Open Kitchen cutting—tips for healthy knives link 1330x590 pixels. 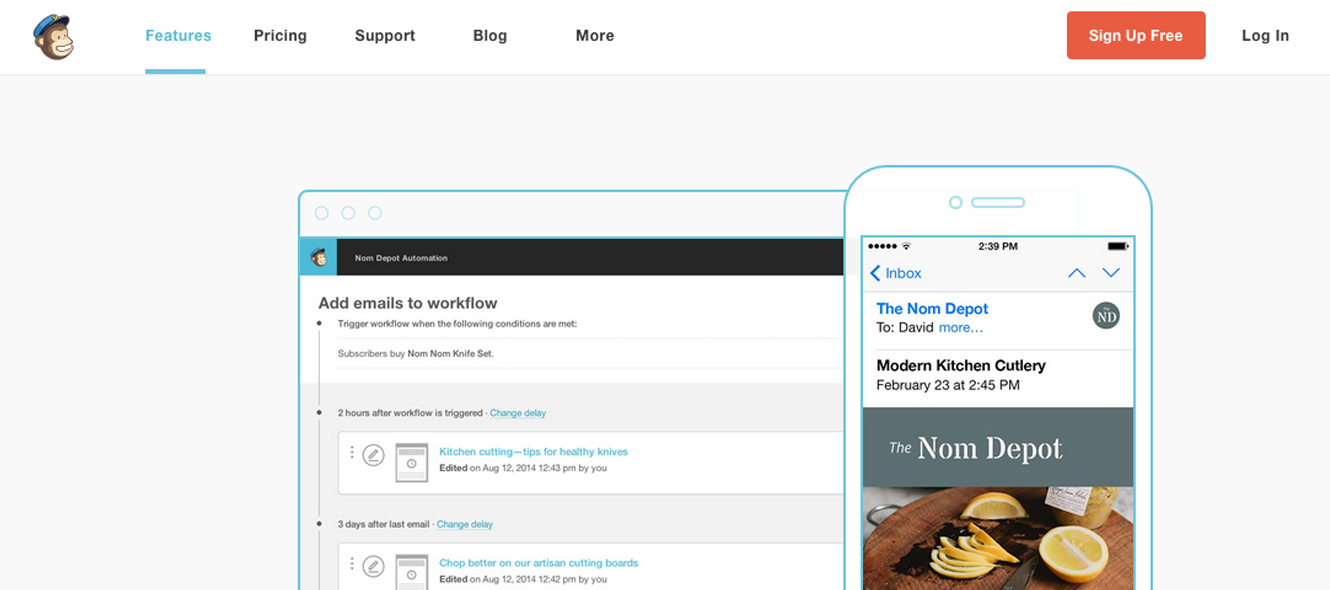click(x=534, y=452)
